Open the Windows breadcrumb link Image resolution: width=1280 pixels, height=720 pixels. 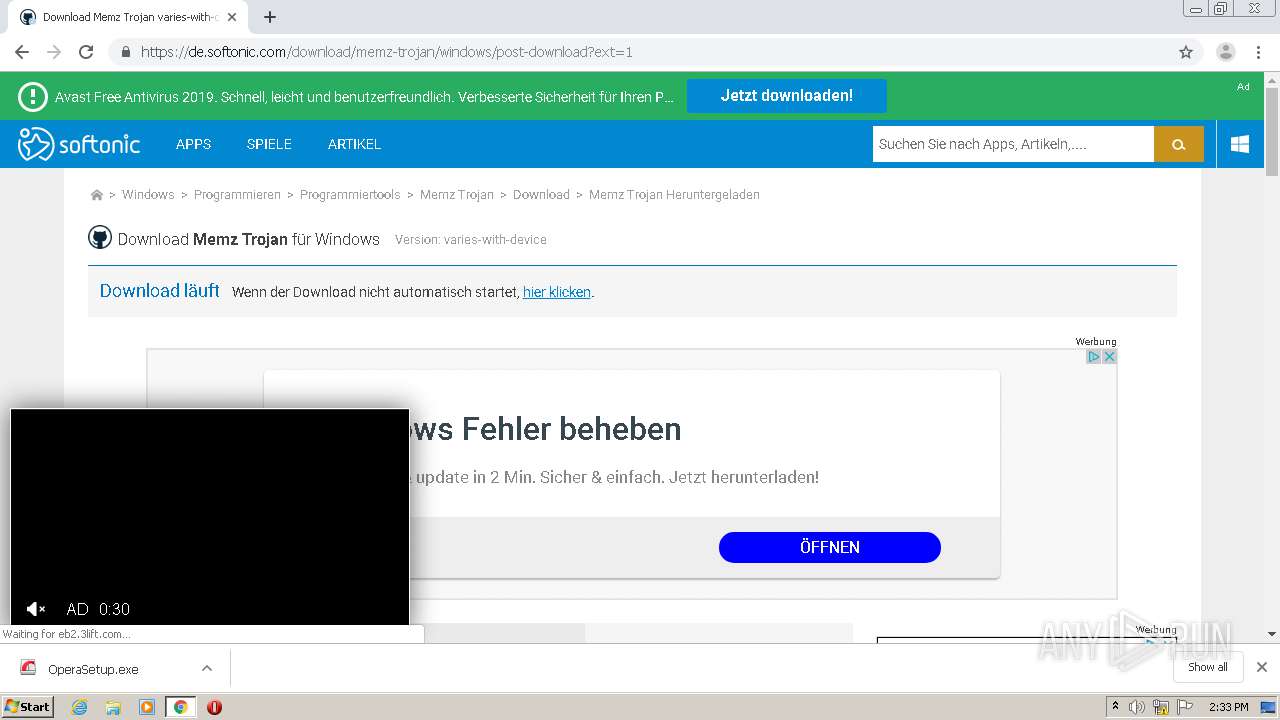coord(148,195)
